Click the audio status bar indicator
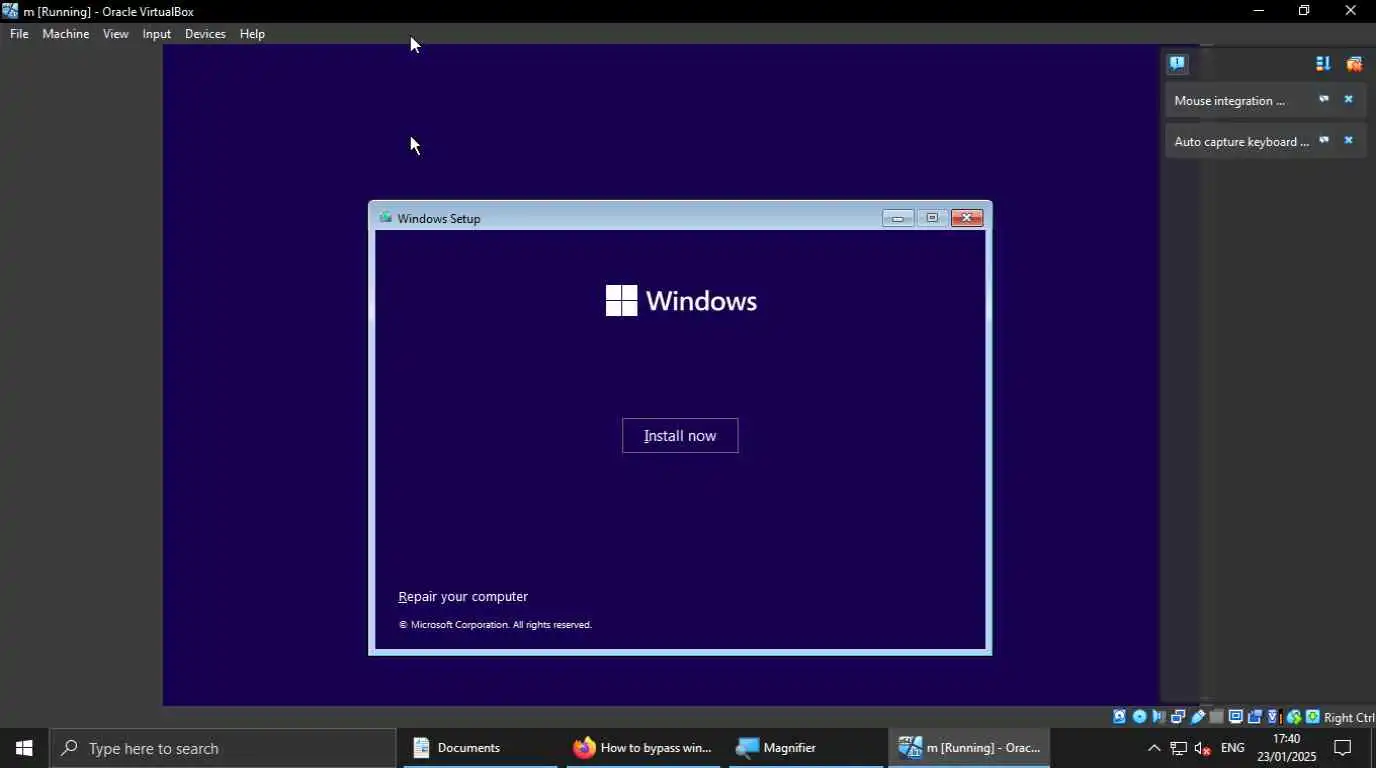1376x768 pixels. (x=1158, y=717)
